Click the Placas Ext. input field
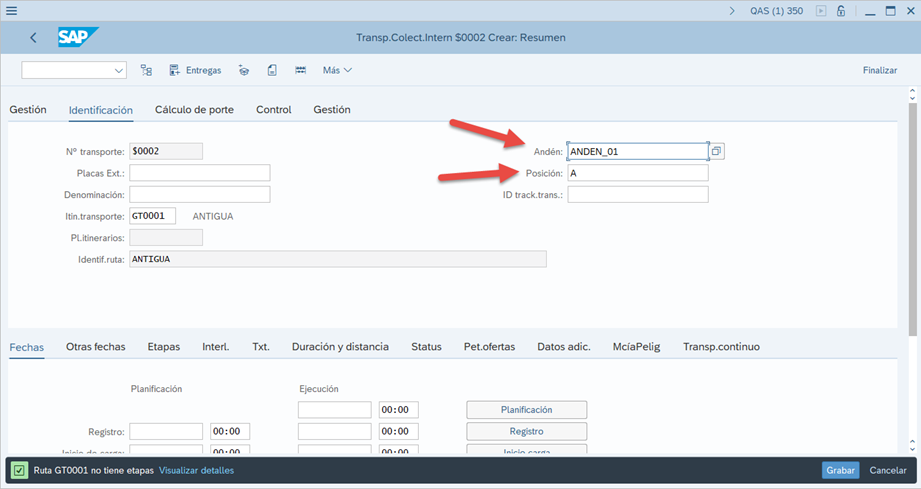The image size is (921, 489). [x=199, y=173]
